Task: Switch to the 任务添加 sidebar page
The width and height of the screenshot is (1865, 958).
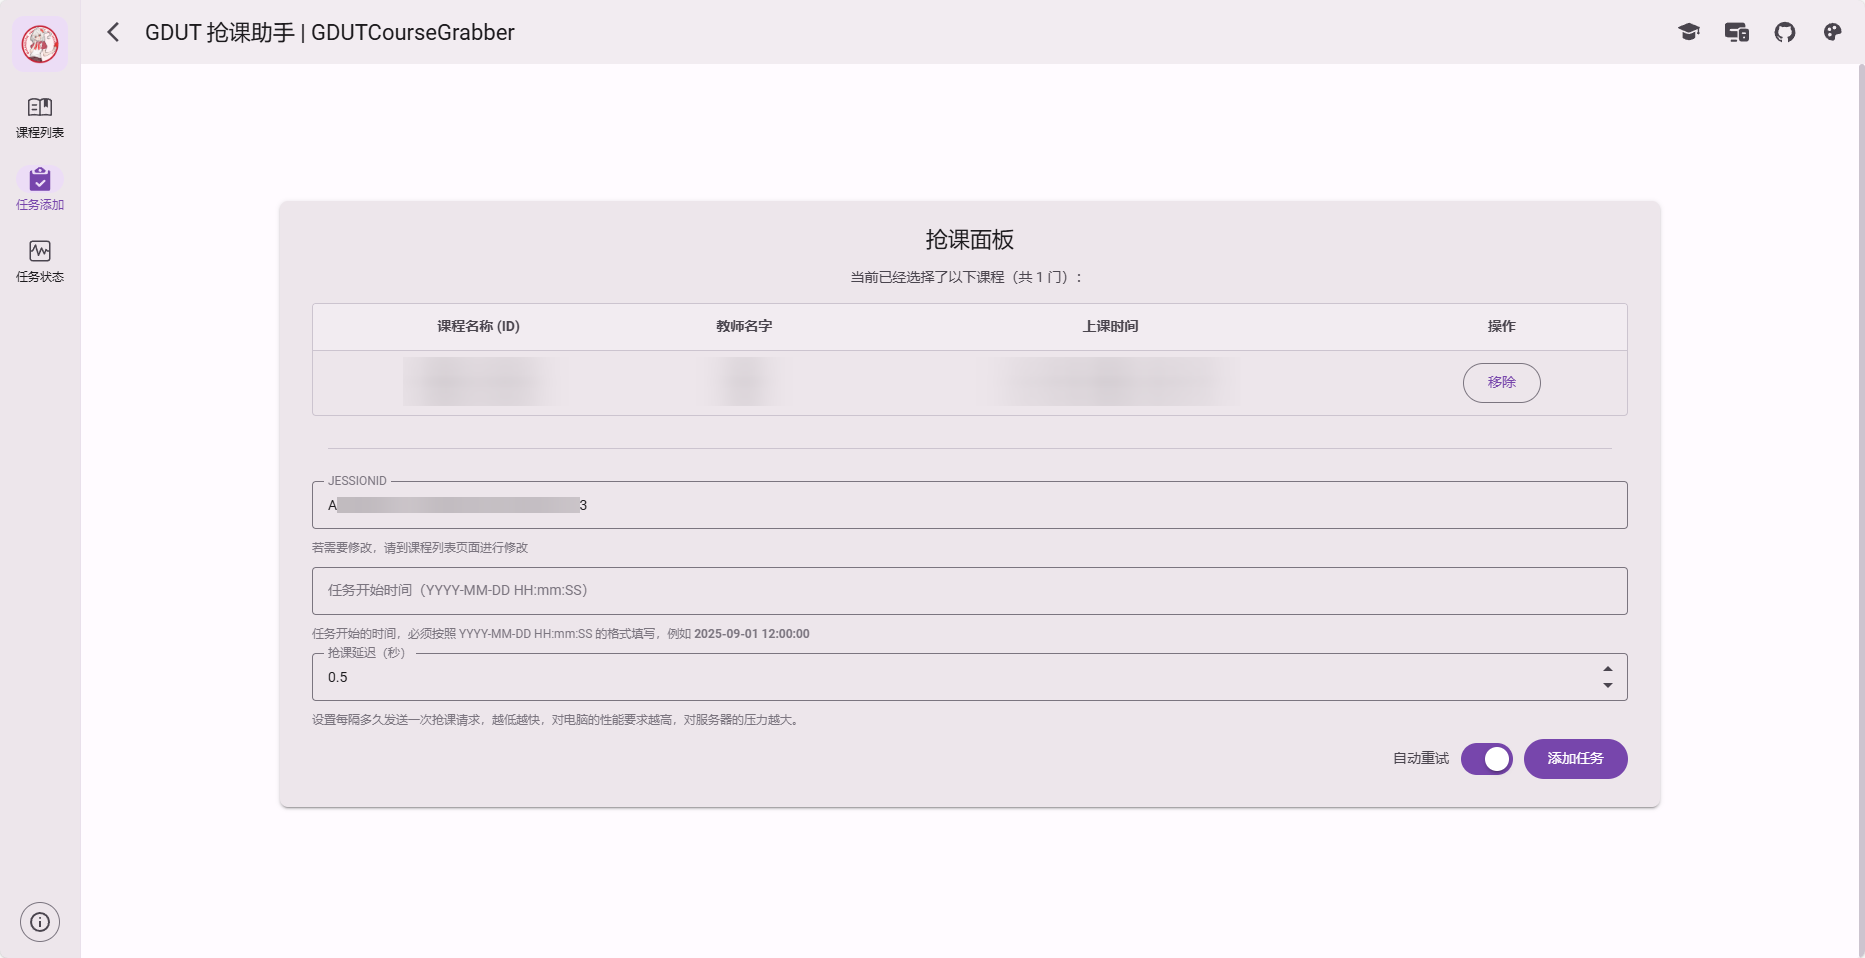Action: coord(40,189)
